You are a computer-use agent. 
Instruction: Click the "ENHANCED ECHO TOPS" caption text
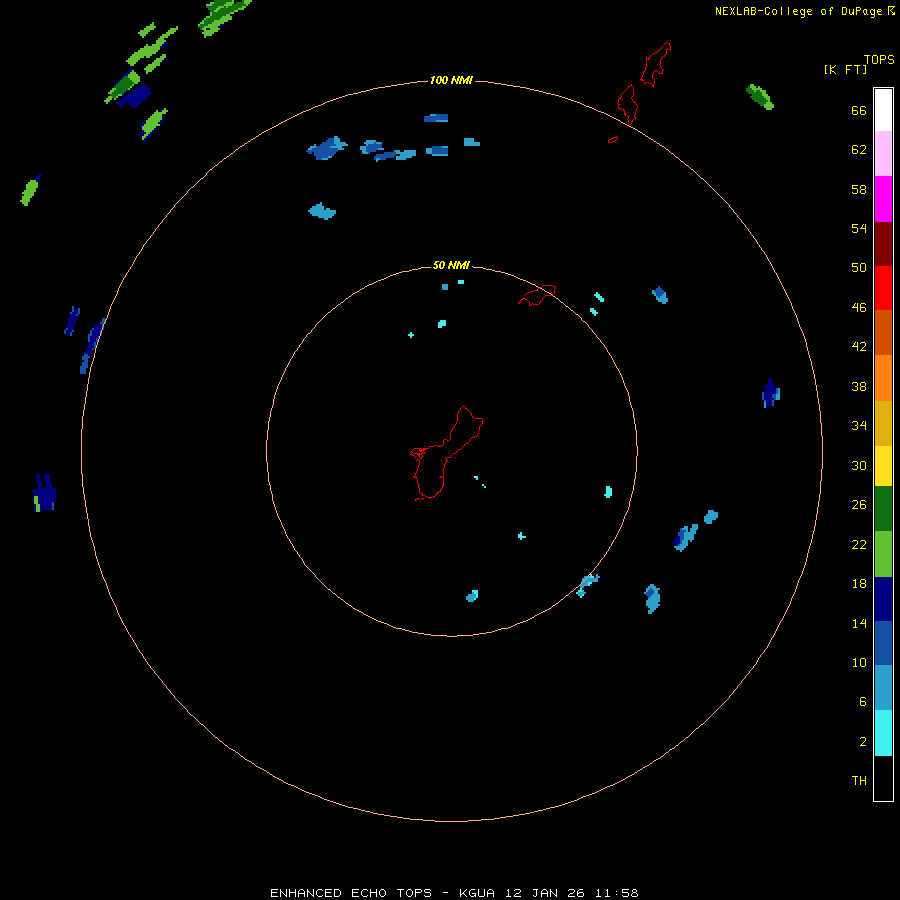coord(351,893)
